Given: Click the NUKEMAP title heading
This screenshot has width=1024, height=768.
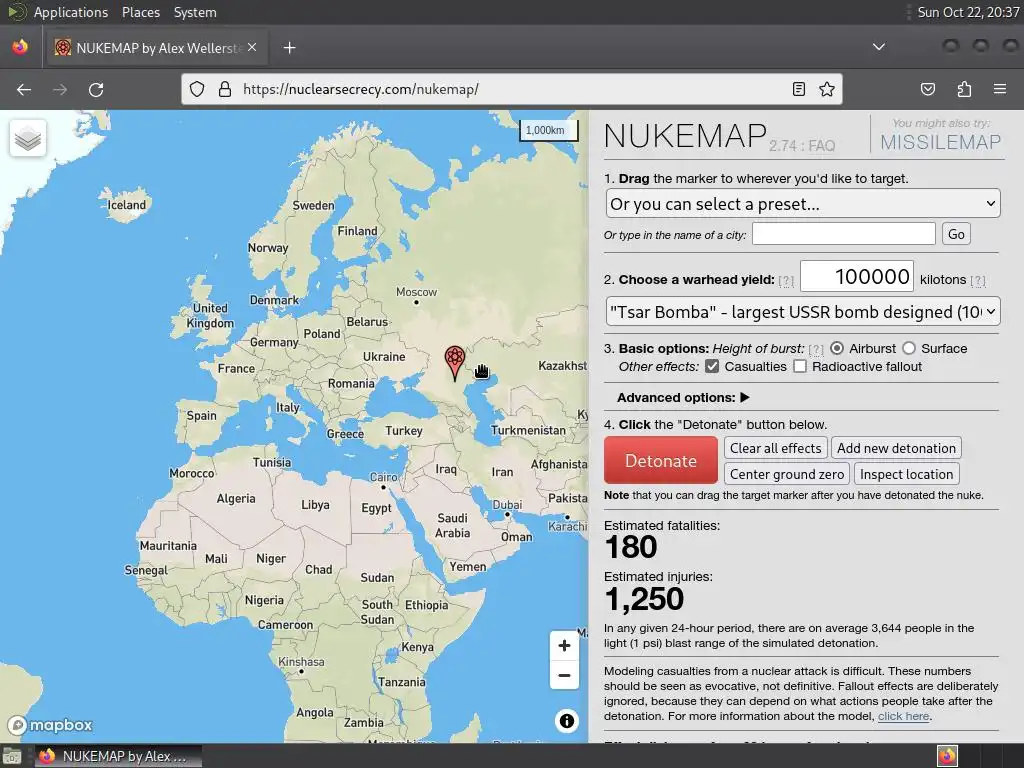Looking at the screenshot, I should pyautogui.click(x=685, y=136).
